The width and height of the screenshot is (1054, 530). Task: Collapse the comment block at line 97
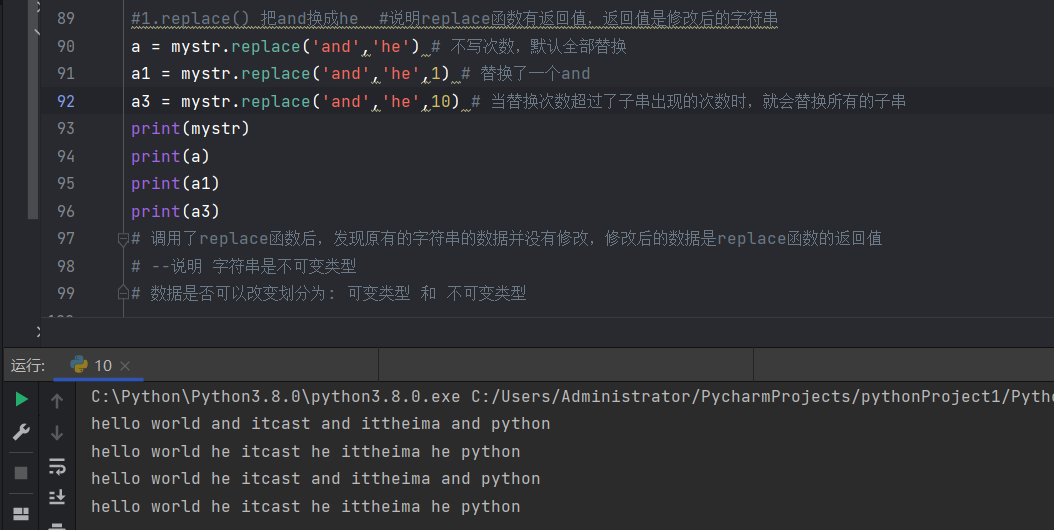123,238
